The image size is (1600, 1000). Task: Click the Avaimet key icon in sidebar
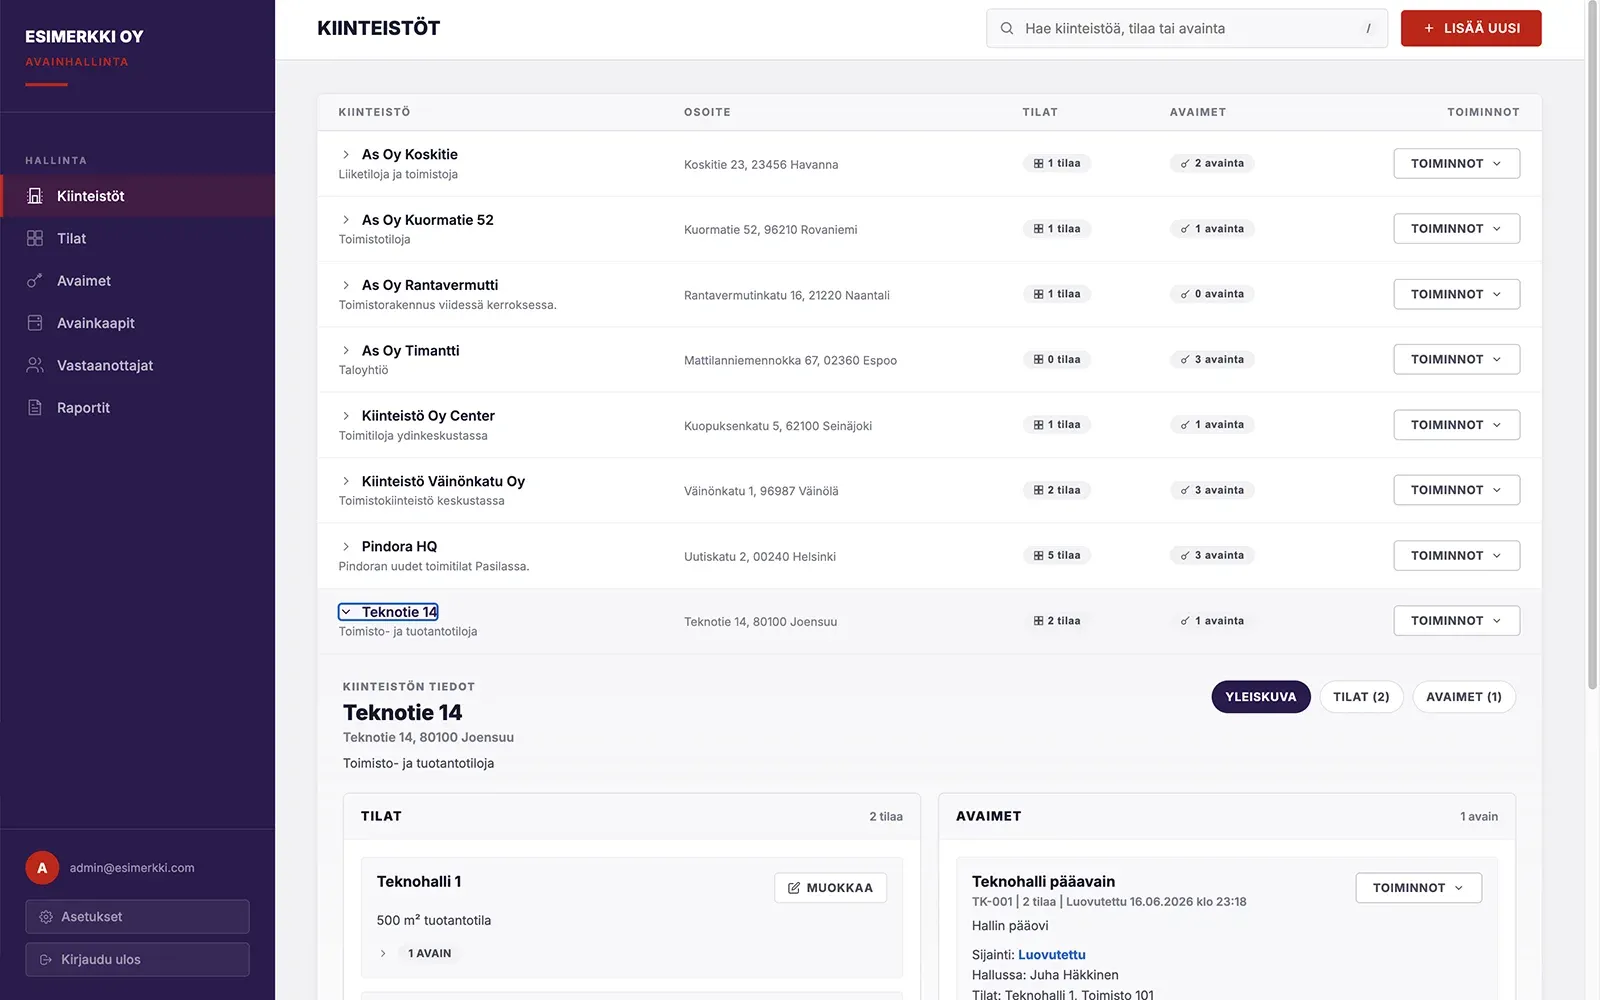35,281
